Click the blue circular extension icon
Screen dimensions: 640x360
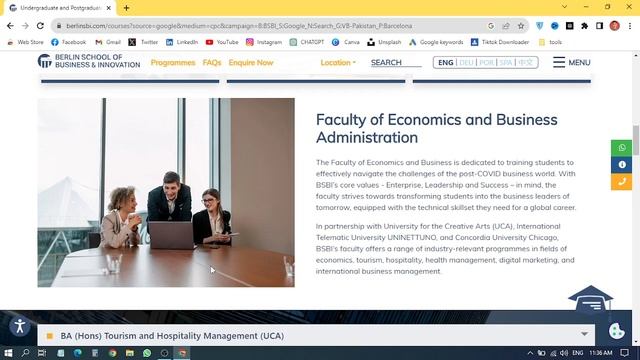click(554, 26)
